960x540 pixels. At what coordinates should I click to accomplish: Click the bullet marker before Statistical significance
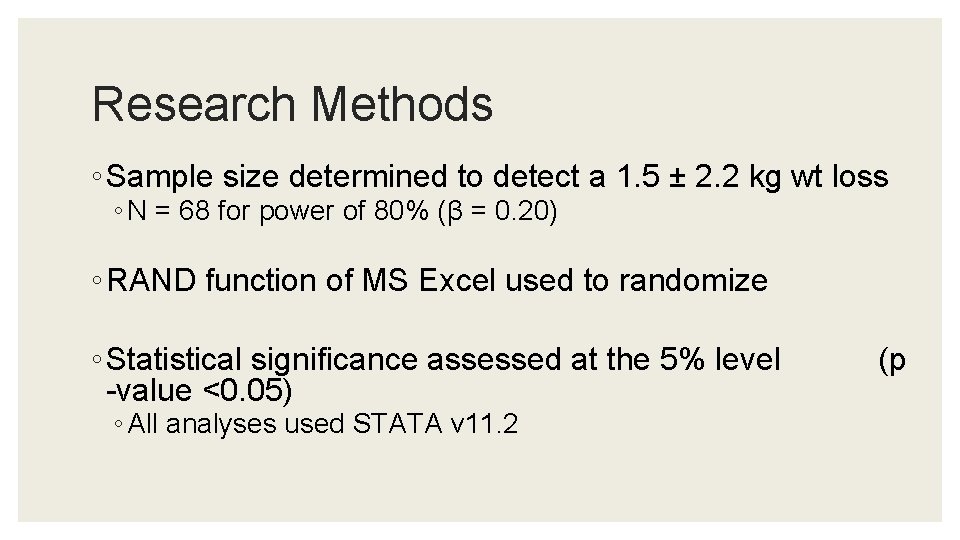[97, 359]
